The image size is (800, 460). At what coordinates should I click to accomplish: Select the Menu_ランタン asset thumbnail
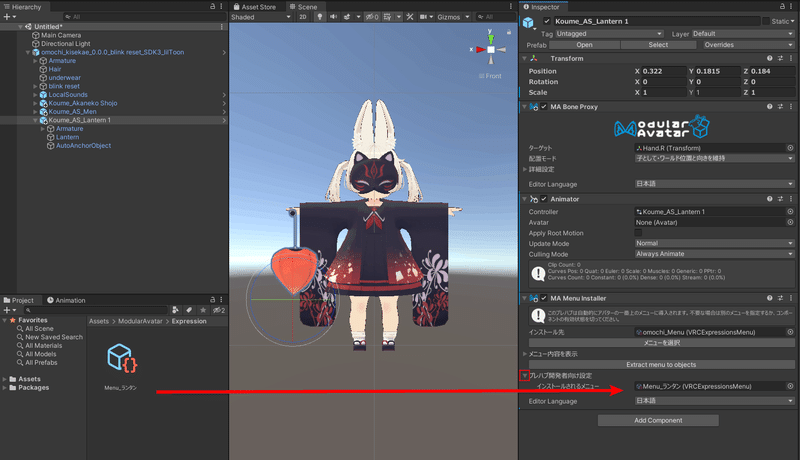121,357
